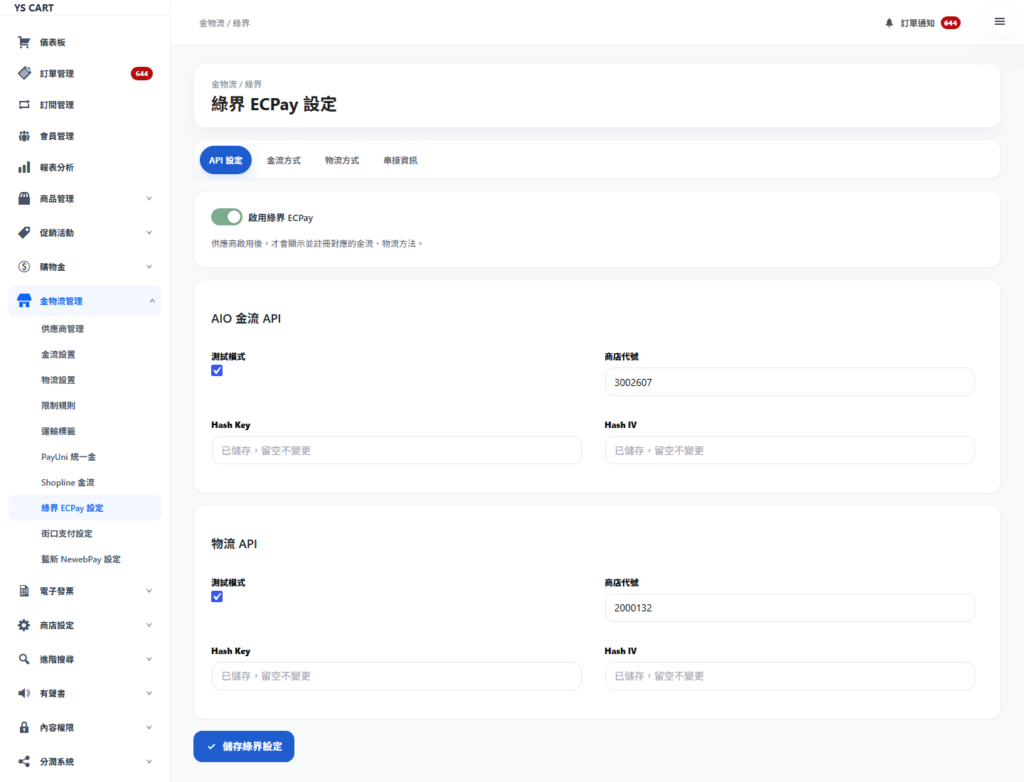Open the hamburger menu at top right
The height and width of the screenshot is (782, 1024).
[x=999, y=22]
